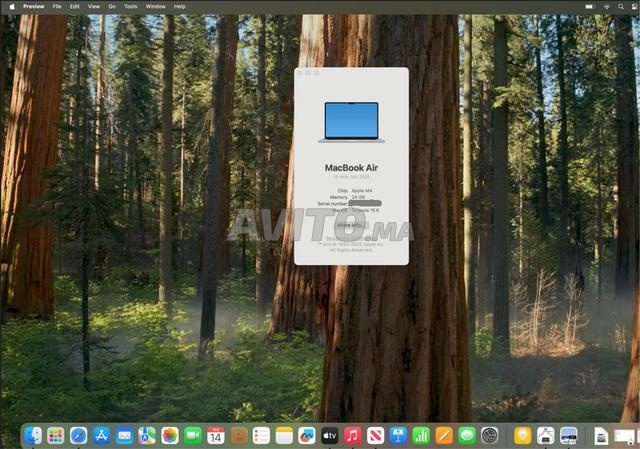Launch the Music app from dock
The width and height of the screenshot is (640, 449).
tap(352, 435)
